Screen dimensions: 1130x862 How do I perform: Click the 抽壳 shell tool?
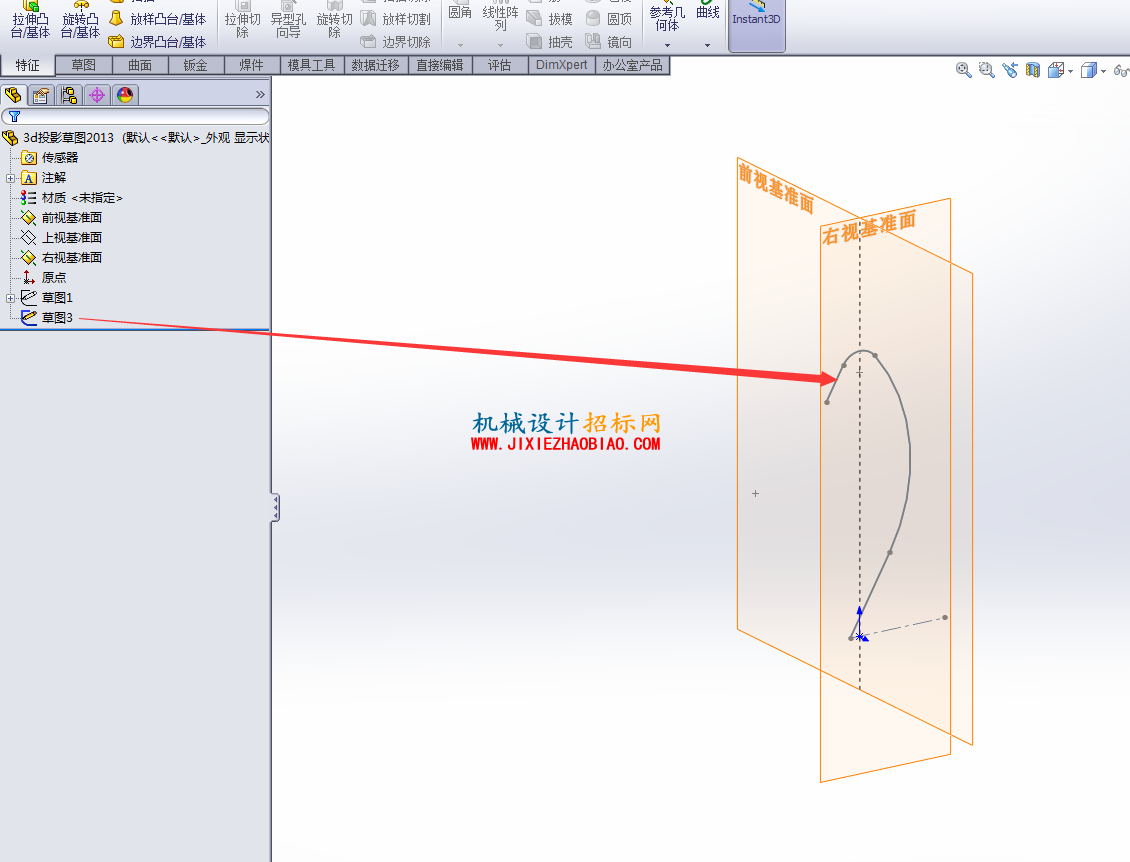550,42
